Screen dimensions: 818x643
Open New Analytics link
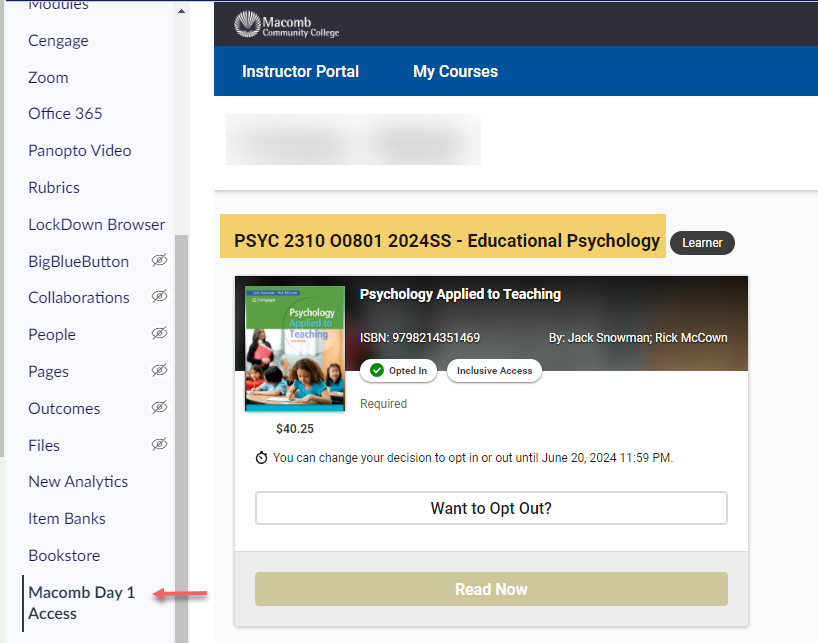pyautogui.click(x=78, y=482)
